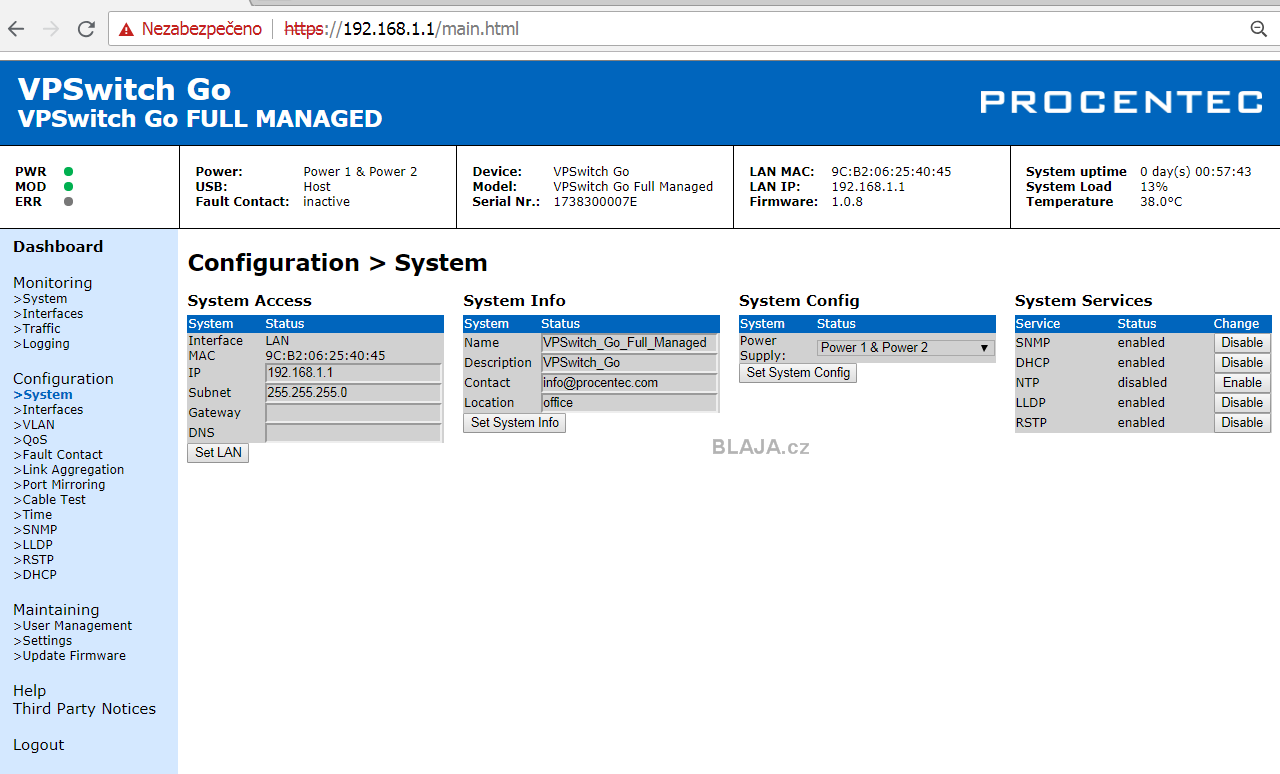Click the Subnet mask input field
This screenshot has height=774, width=1280.
pyautogui.click(x=353, y=393)
